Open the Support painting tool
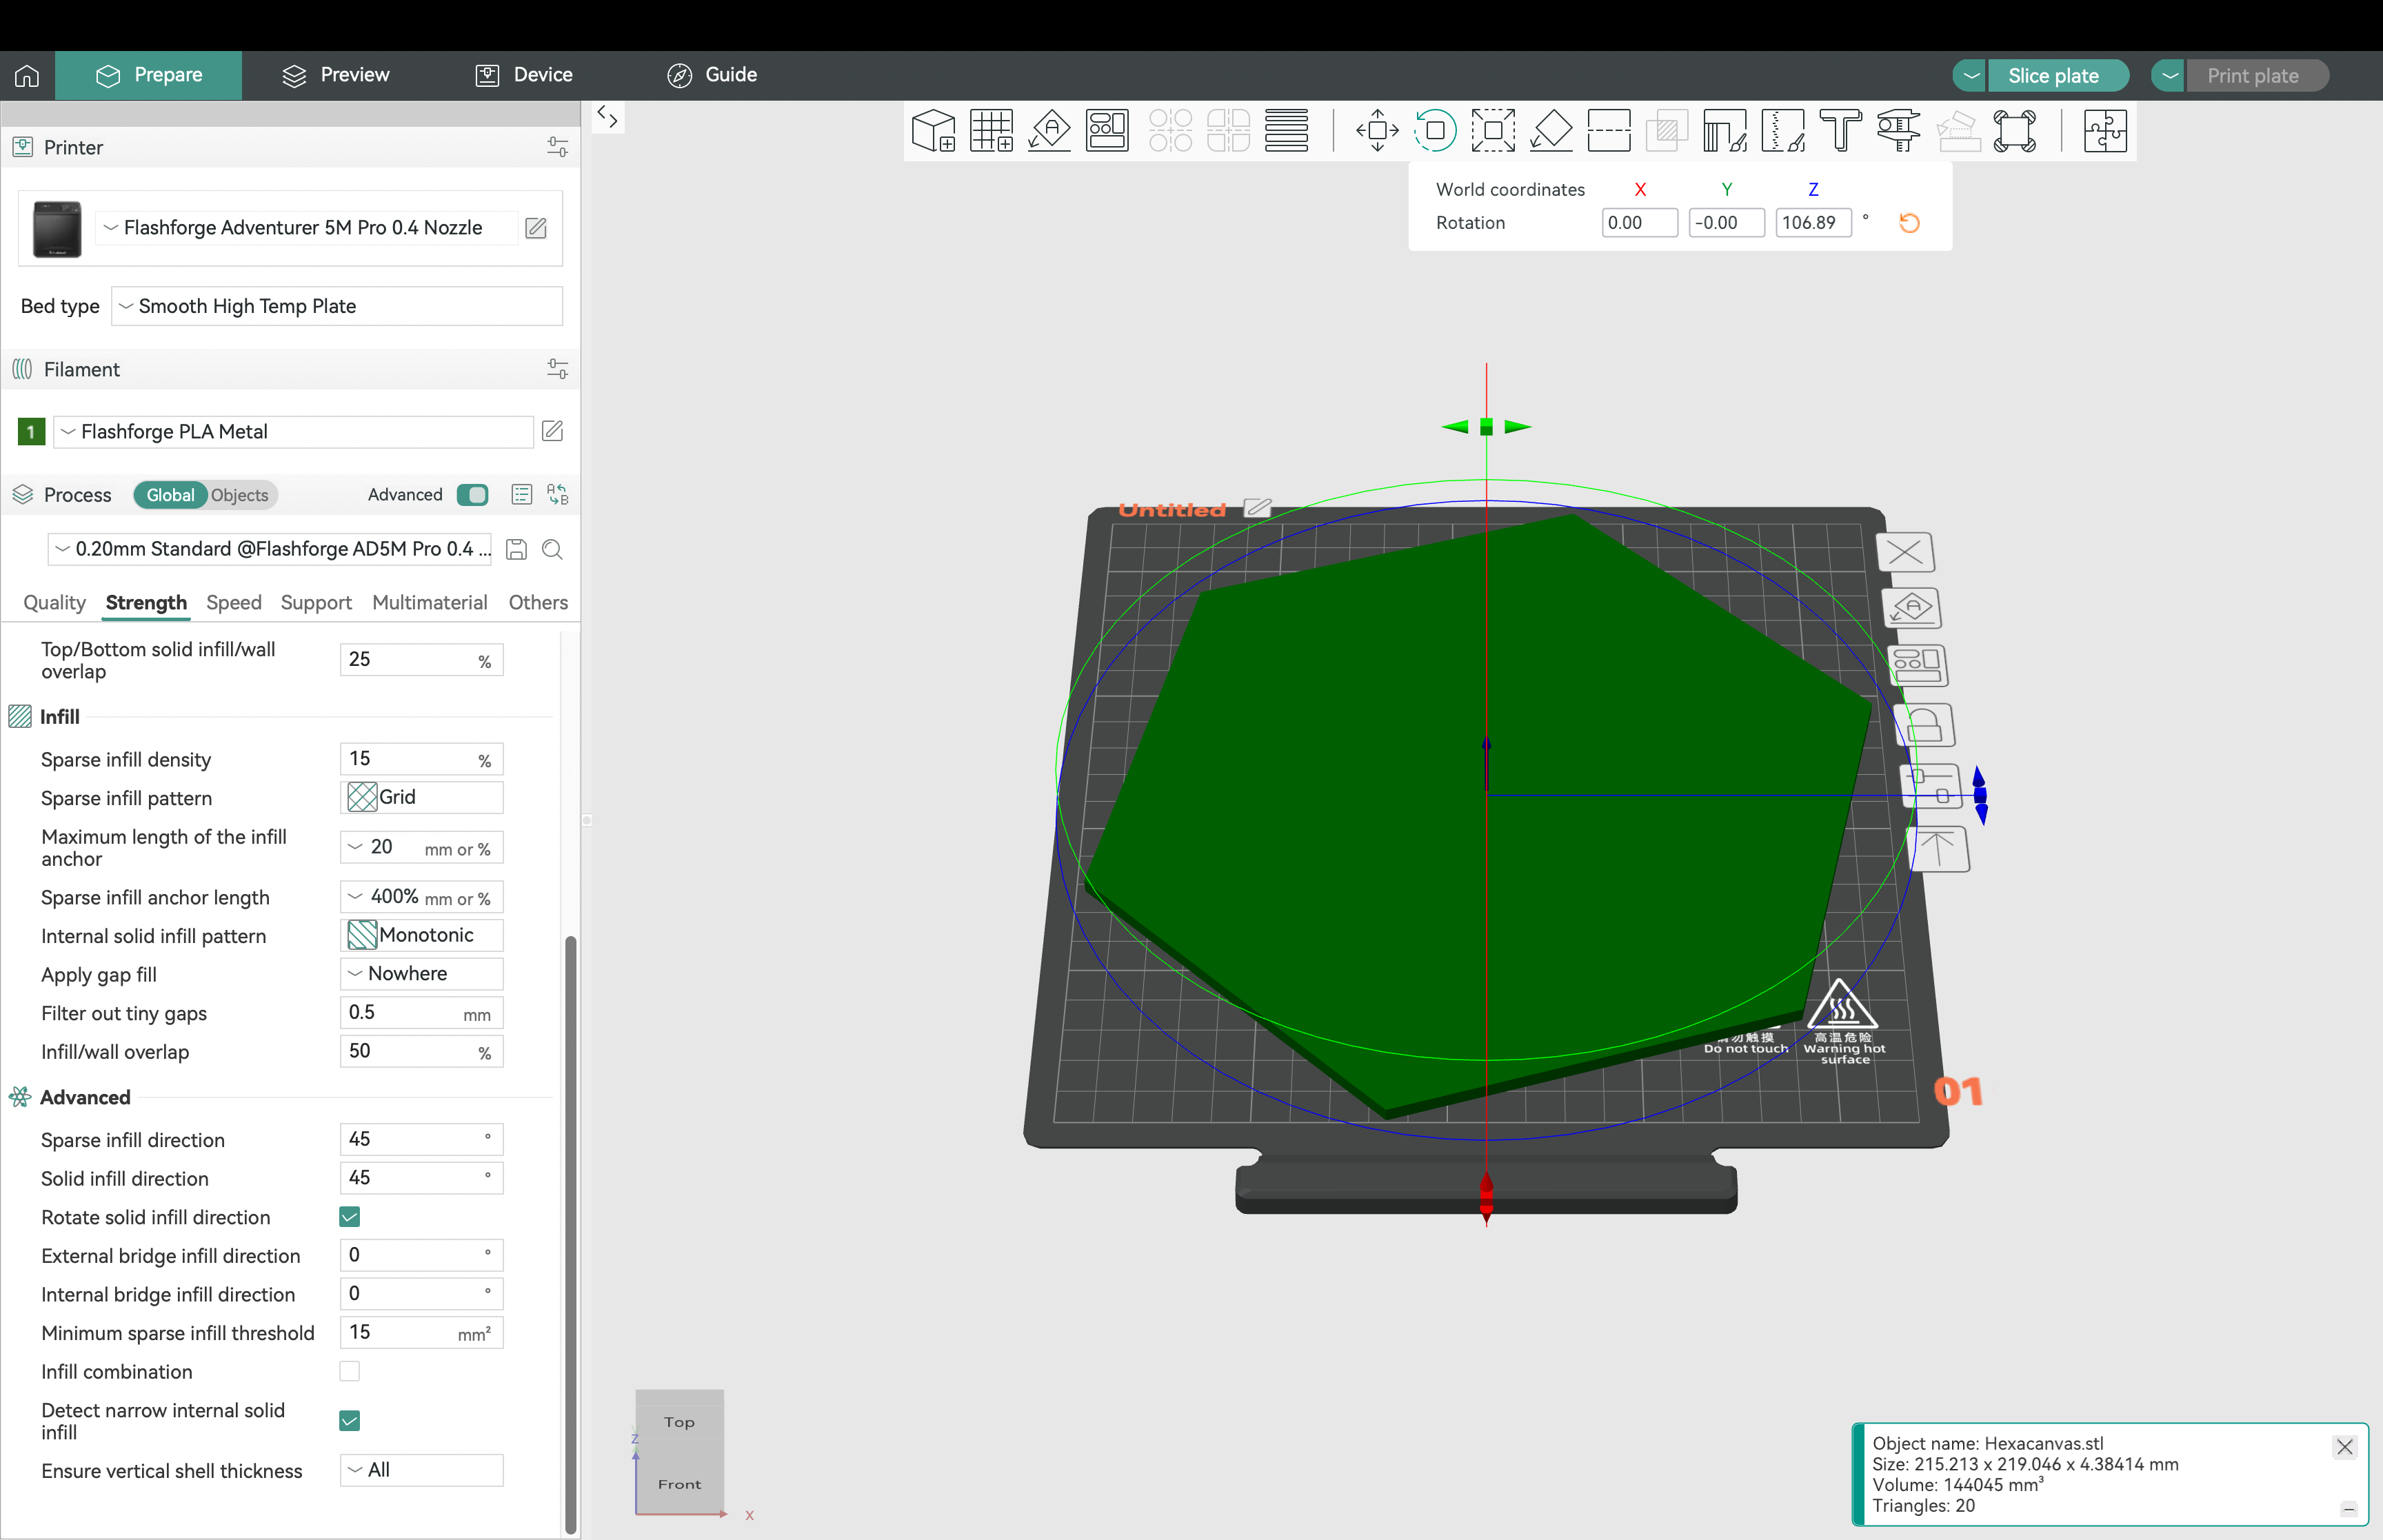The width and height of the screenshot is (2383, 1540). [x=1725, y=131]
